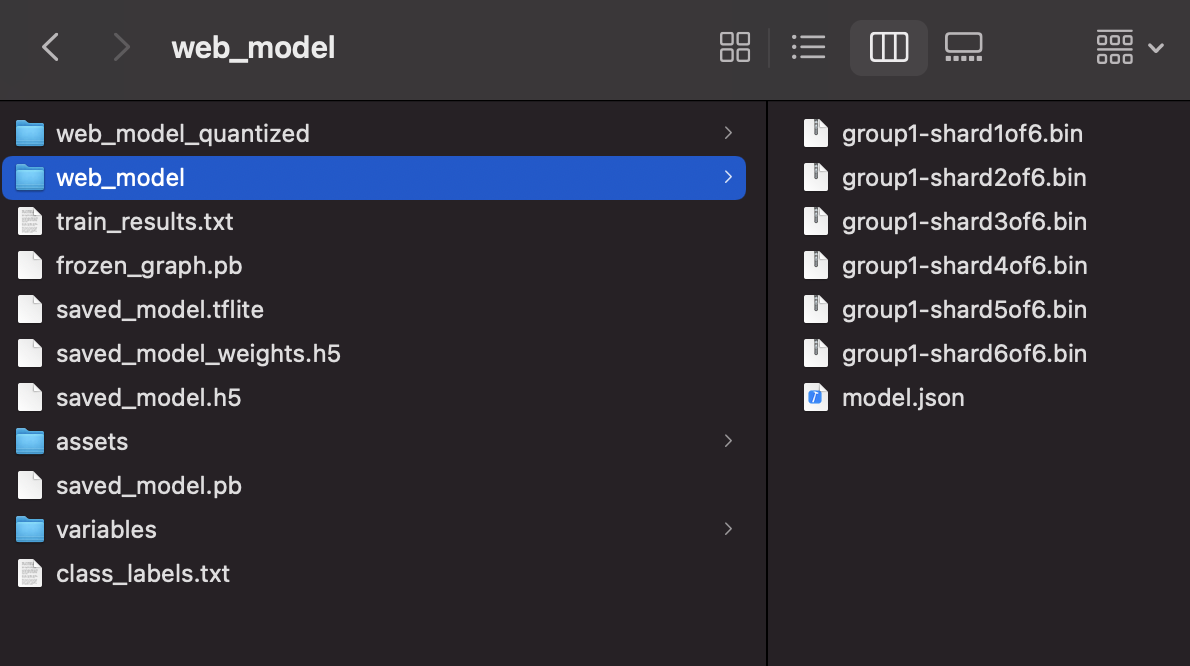
Task: Select the frozen_graph.pb file
Action: tap(150, 265)
